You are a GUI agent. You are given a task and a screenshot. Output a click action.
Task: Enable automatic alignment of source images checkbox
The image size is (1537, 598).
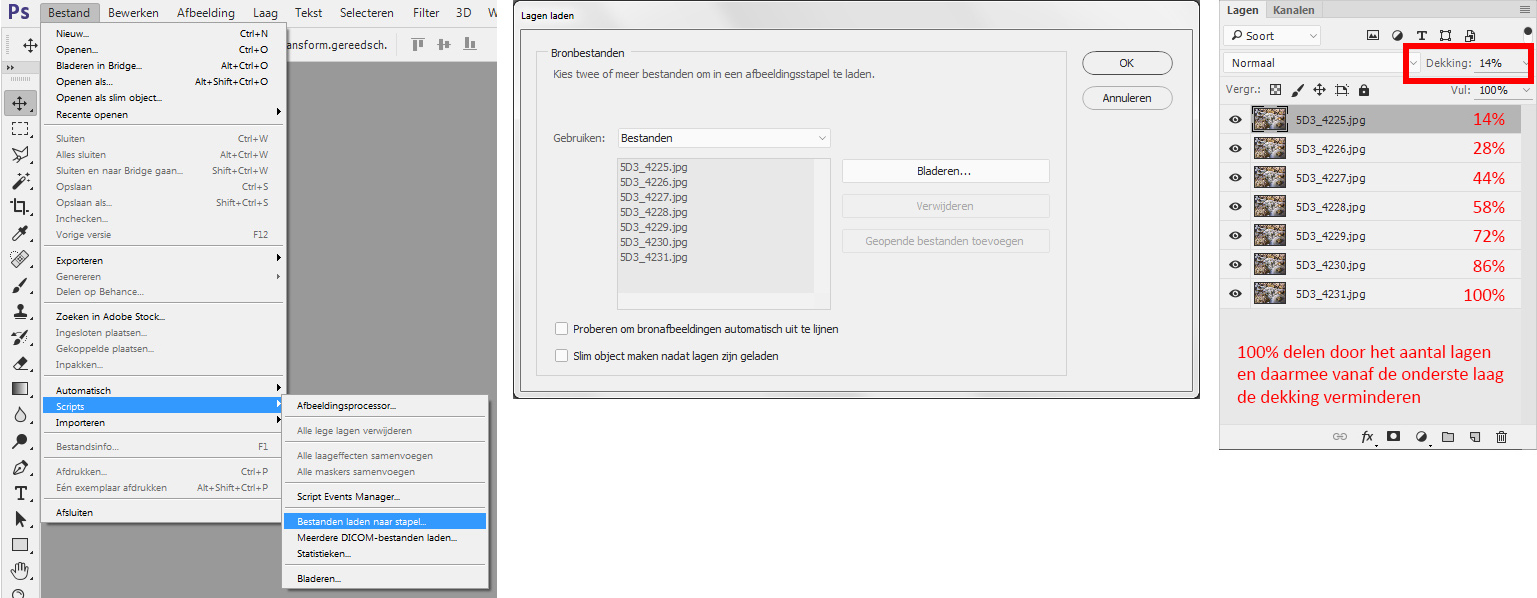[561, 328]
